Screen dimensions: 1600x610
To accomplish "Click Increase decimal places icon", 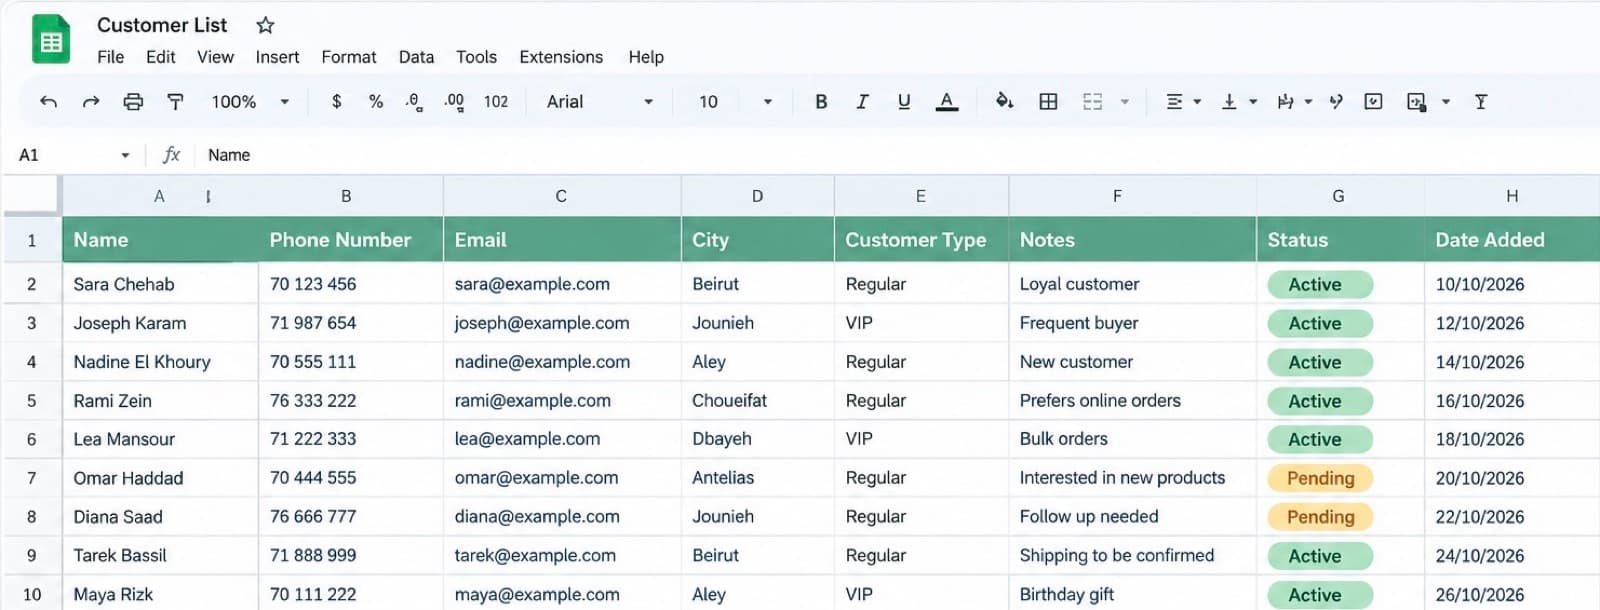I will tap(454, 101).
